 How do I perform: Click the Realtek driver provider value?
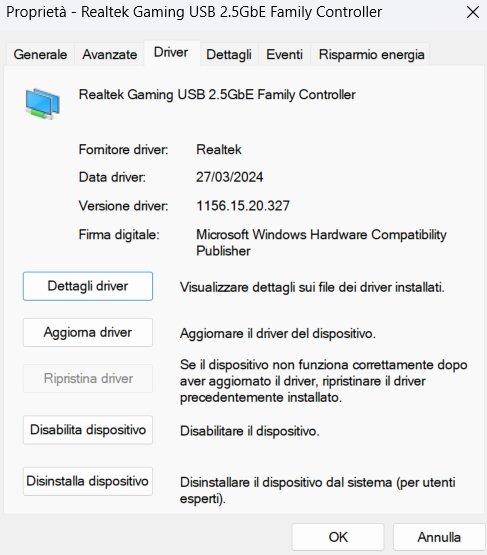pos(219,149)
